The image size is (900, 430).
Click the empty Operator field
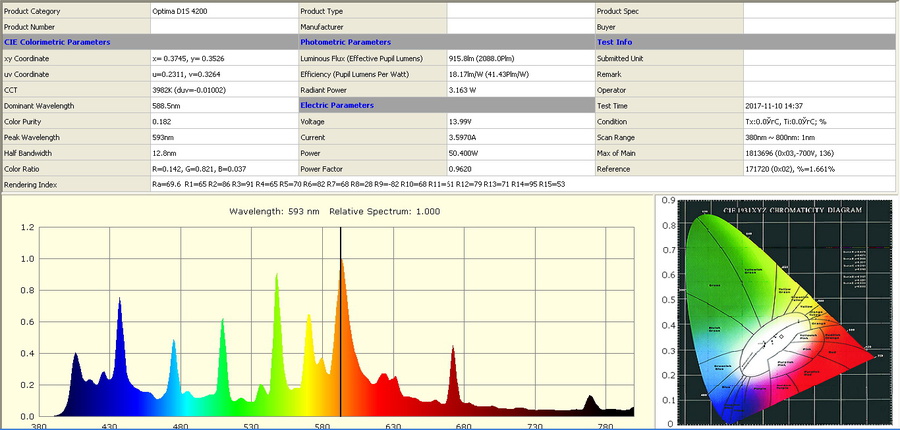click(x=819, y=90)
